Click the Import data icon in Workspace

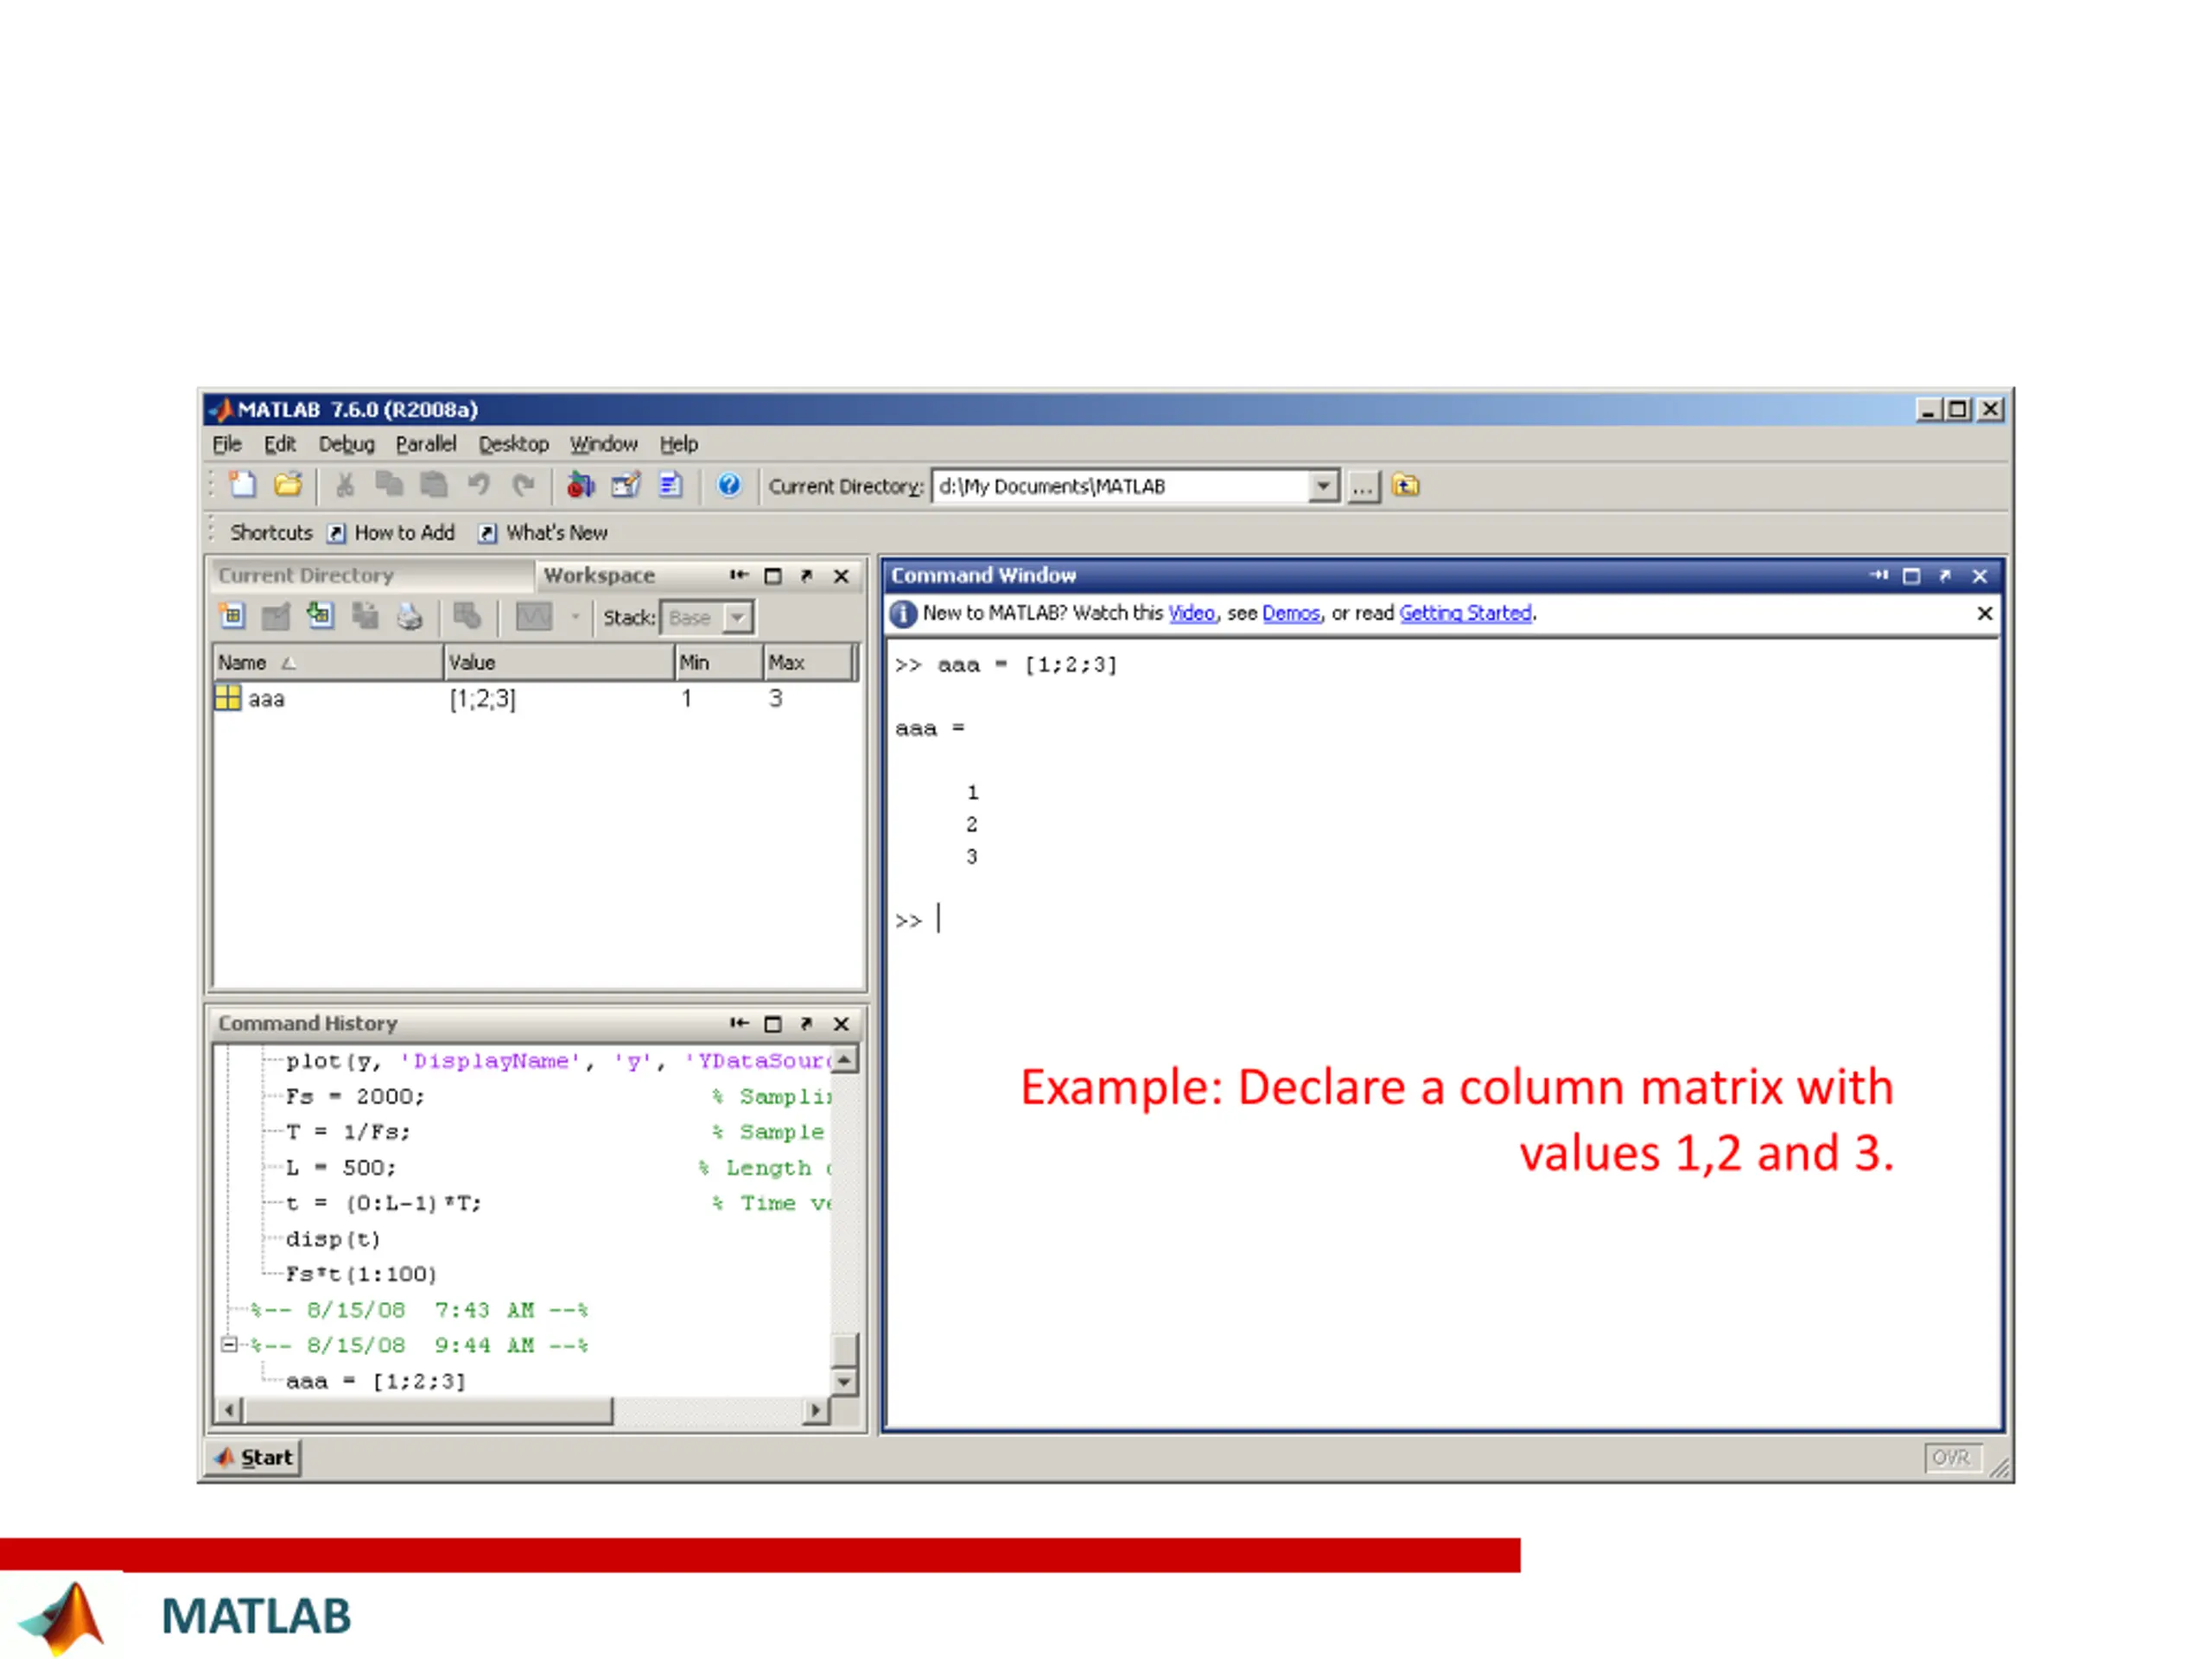320,616
